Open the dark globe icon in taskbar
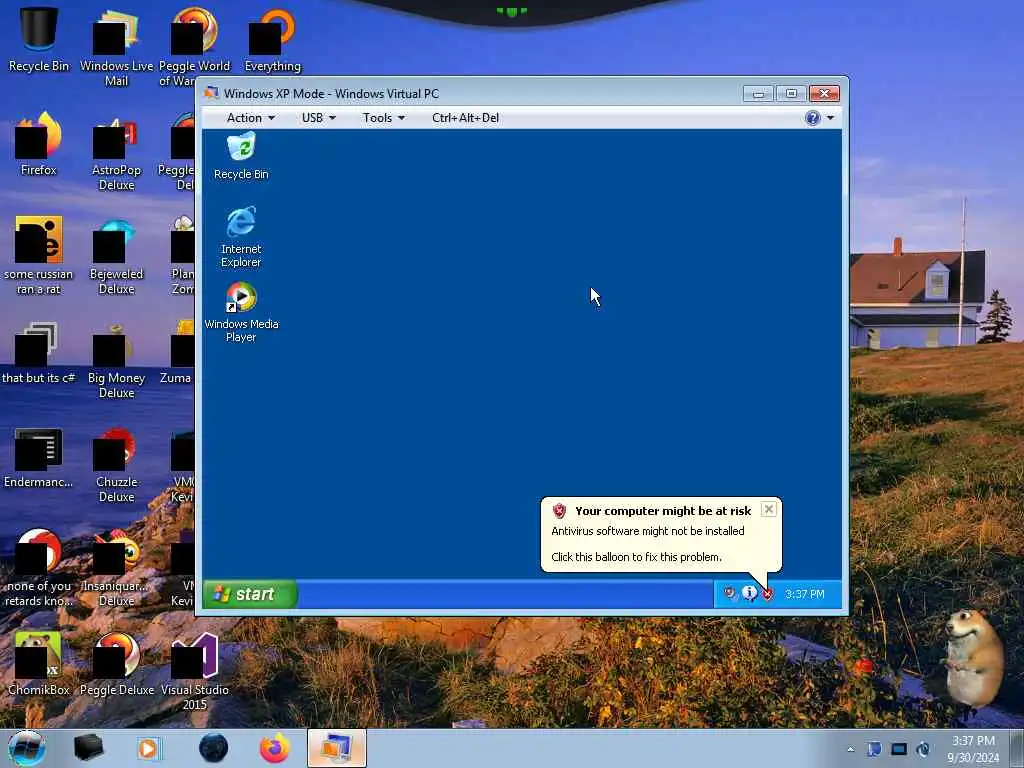This screenshot has width=1024, height=768. click(214, 748)
